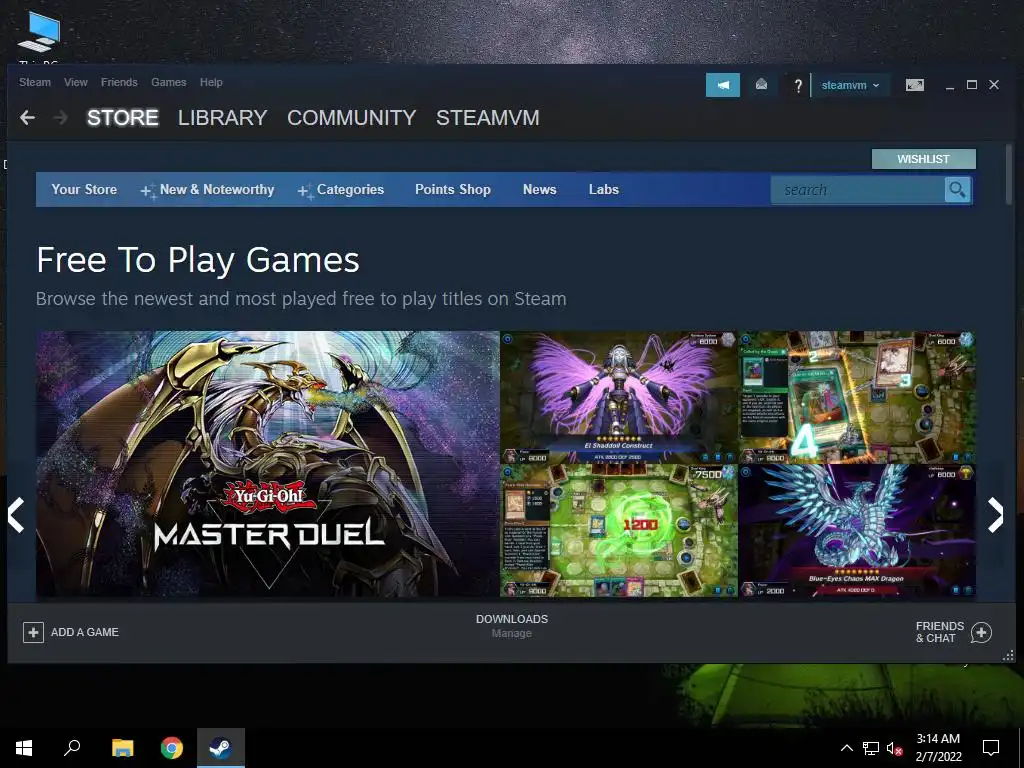Launch Chrome from the taskbar
The width and height of the screenshot is (1024, 768).
point(172,748)
